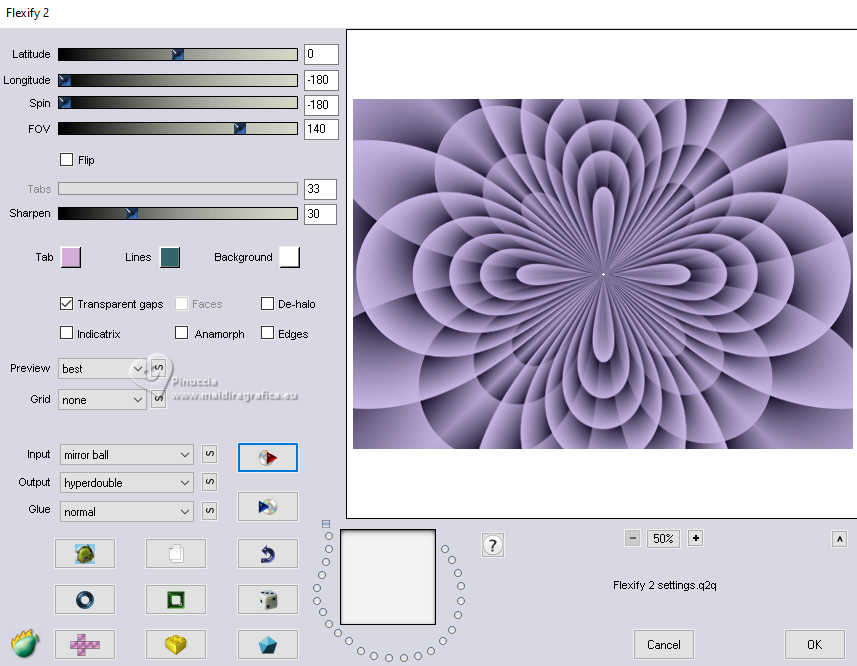Click the 50% zoom level button
Viewport: 857px width, 666px height.
[663, 538]
